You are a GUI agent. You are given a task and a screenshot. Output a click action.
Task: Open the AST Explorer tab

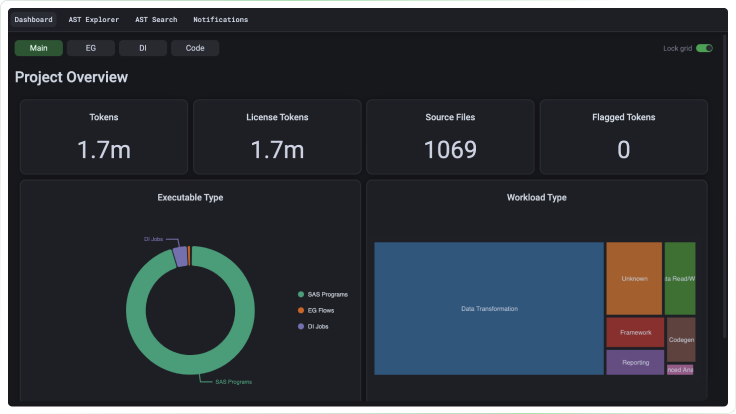point(94,20)
